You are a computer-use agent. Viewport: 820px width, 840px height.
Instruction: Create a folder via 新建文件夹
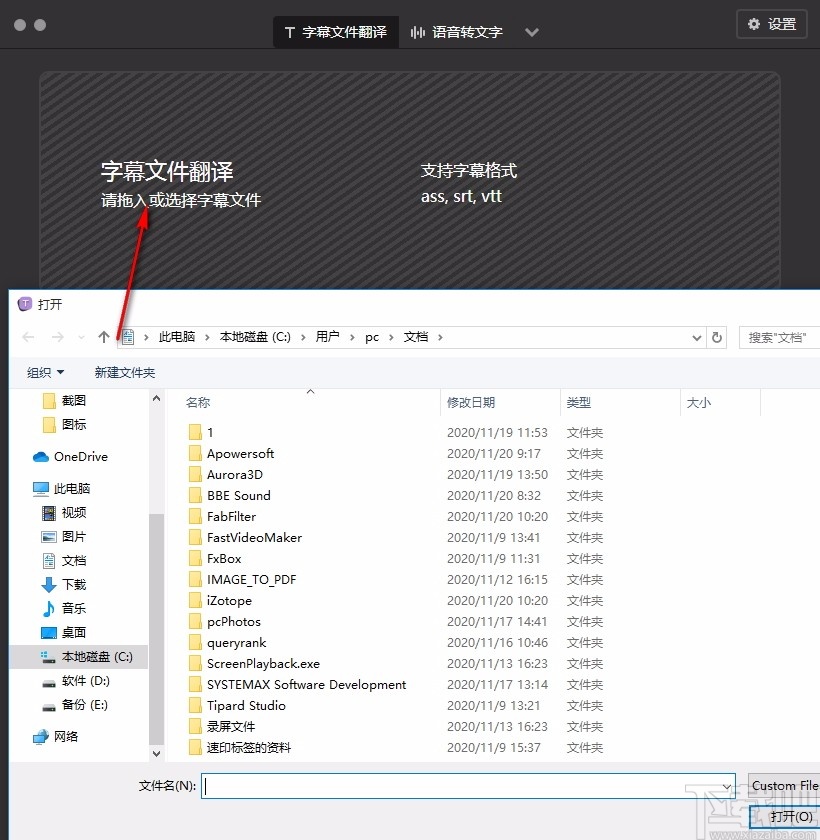(124, 371)
